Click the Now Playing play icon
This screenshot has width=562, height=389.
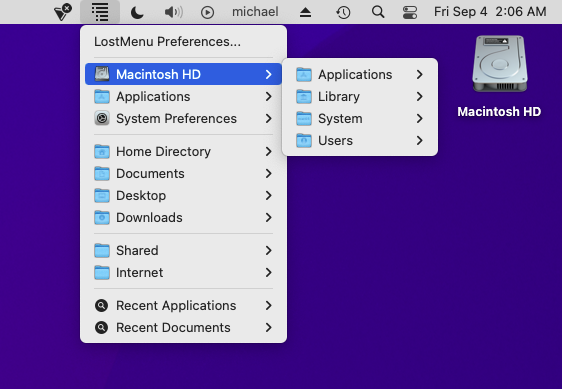coord(208,13)
